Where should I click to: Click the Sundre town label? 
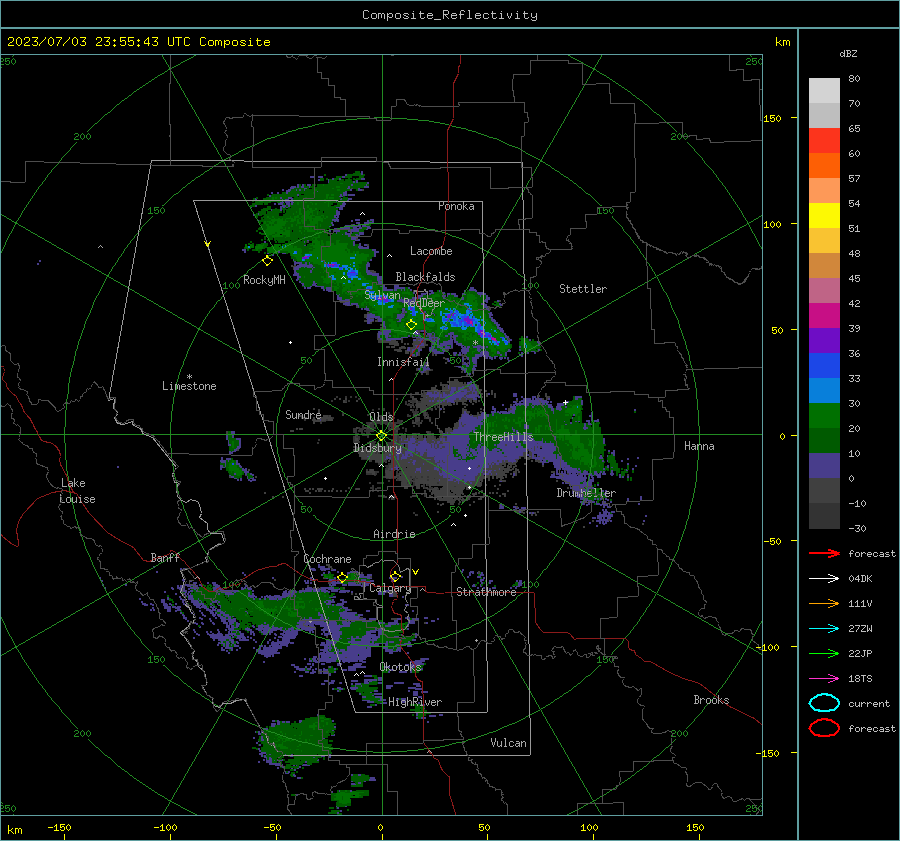(303, 414)
